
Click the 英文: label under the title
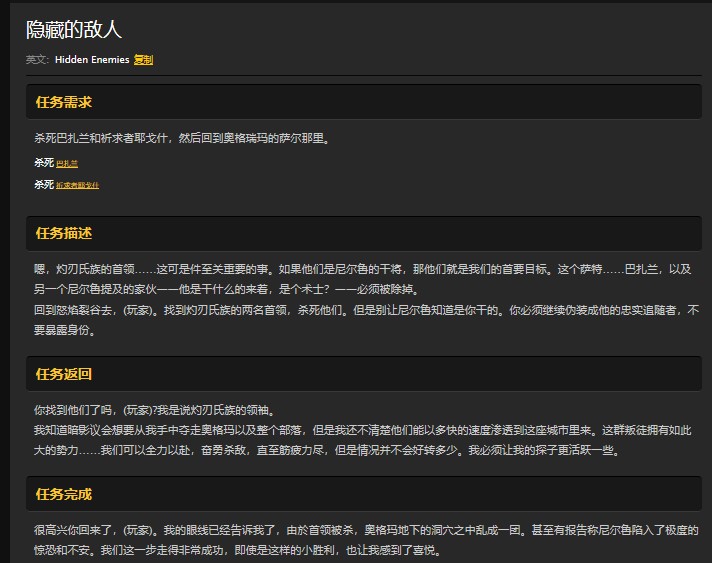(37, 60)
